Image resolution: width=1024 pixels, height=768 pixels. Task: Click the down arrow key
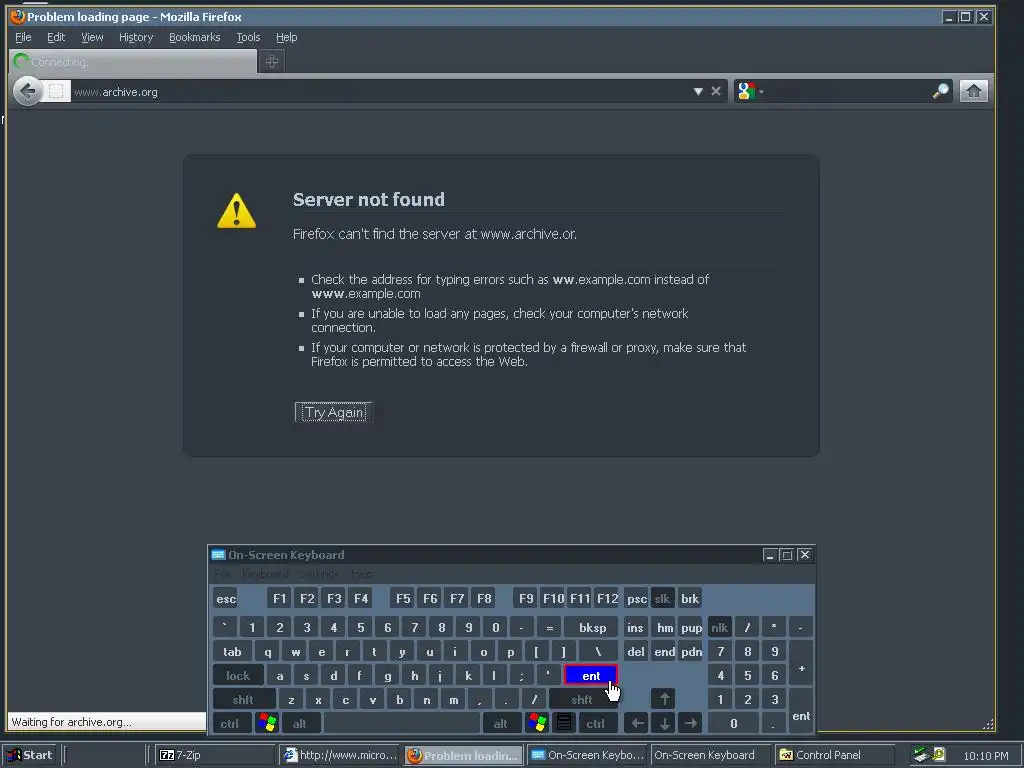click(664, 724)
